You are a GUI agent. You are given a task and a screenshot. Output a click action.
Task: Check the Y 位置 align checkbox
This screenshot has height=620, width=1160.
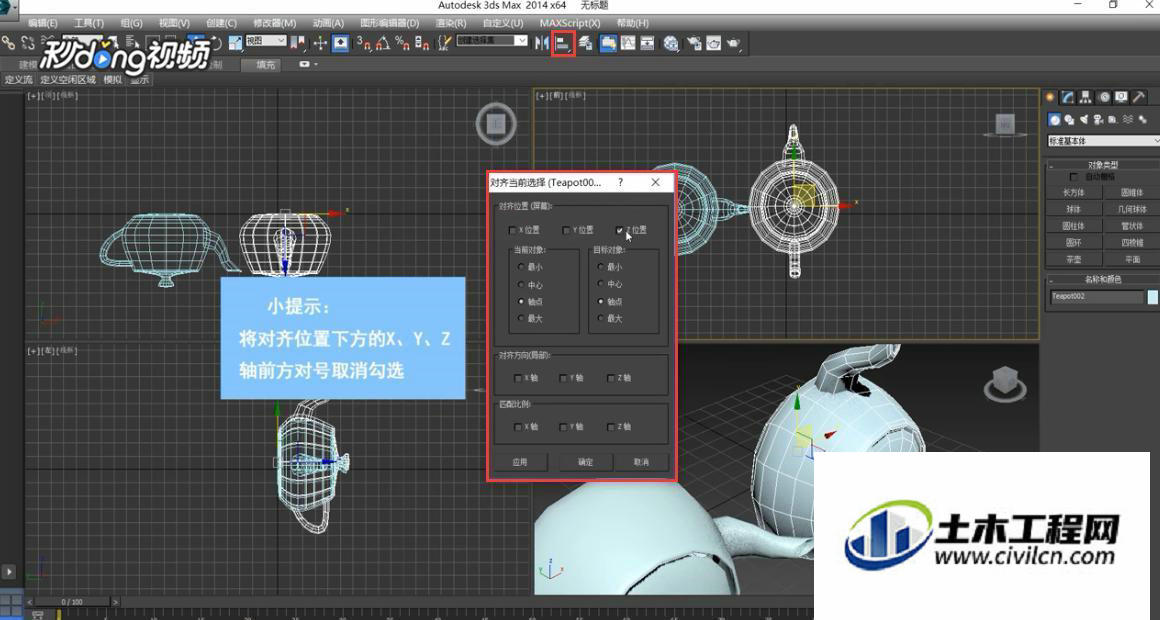coord(566,230)
